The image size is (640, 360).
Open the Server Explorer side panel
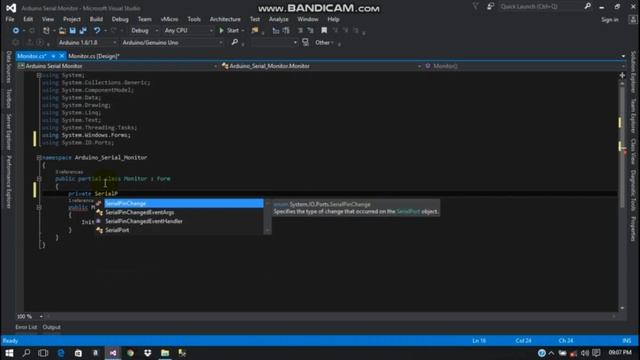click(8, 132)
